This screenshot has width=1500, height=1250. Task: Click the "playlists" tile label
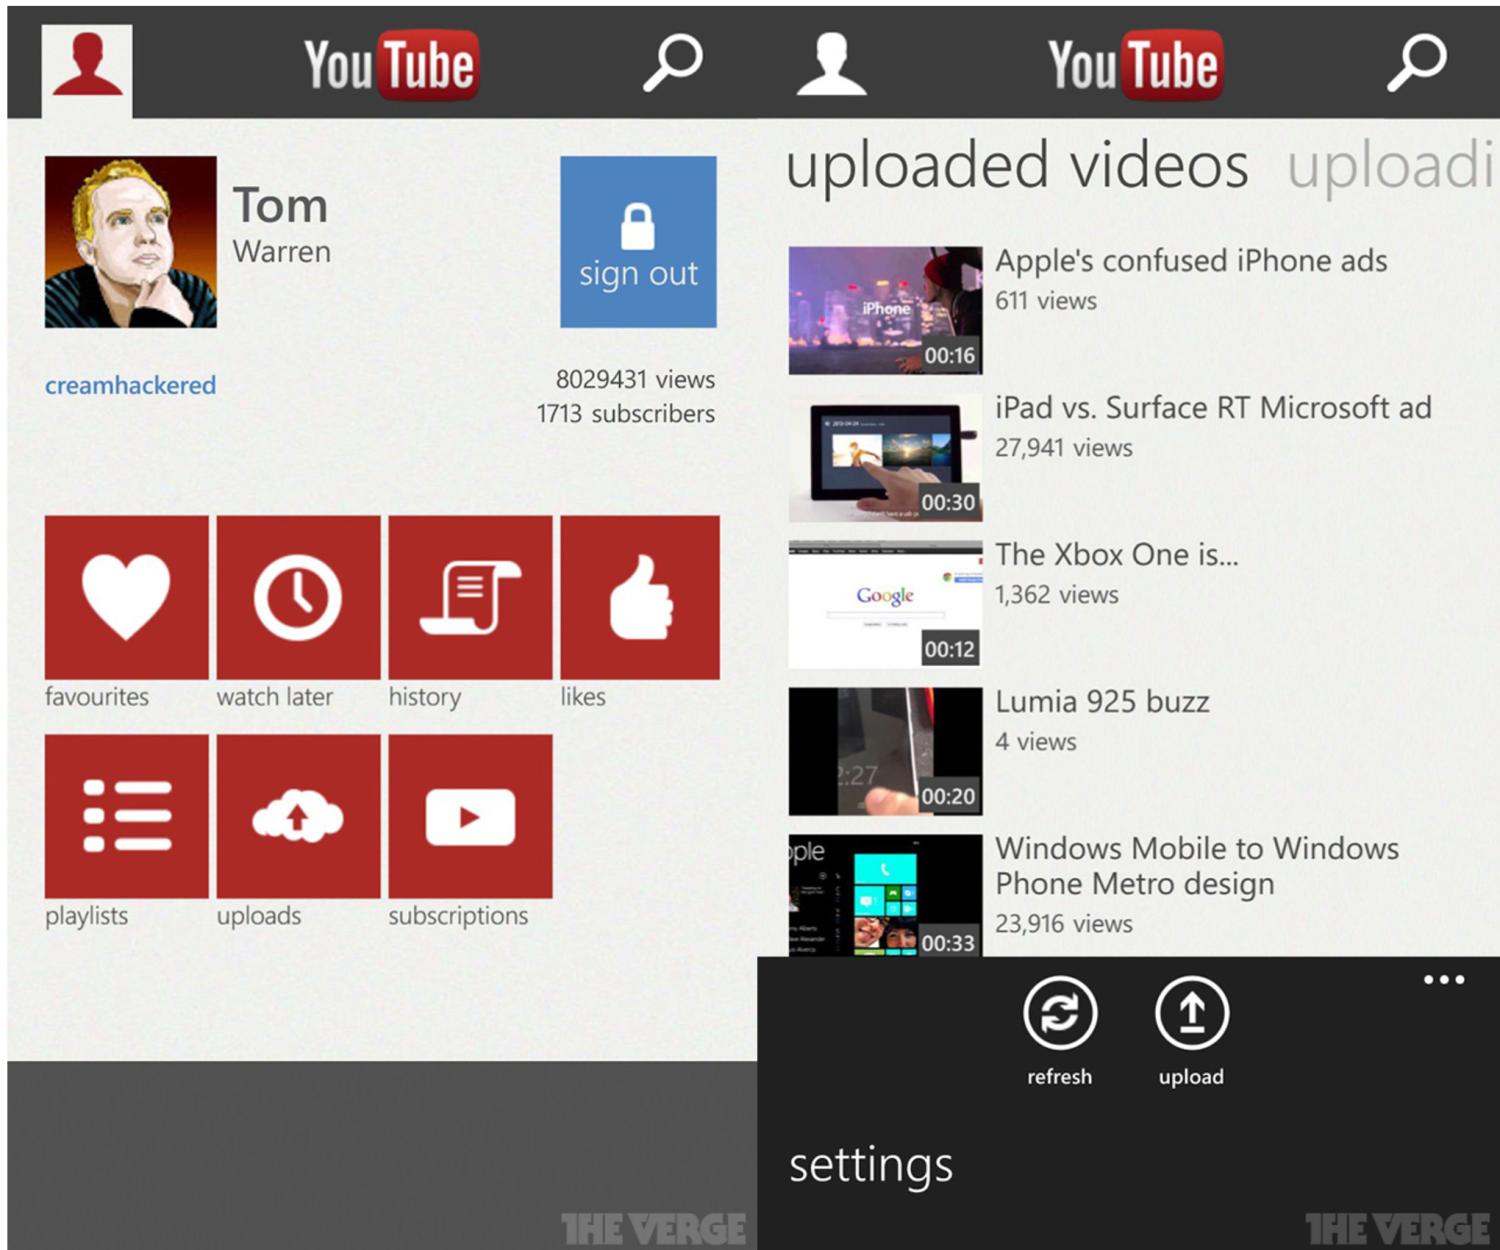tap(86, 917)
